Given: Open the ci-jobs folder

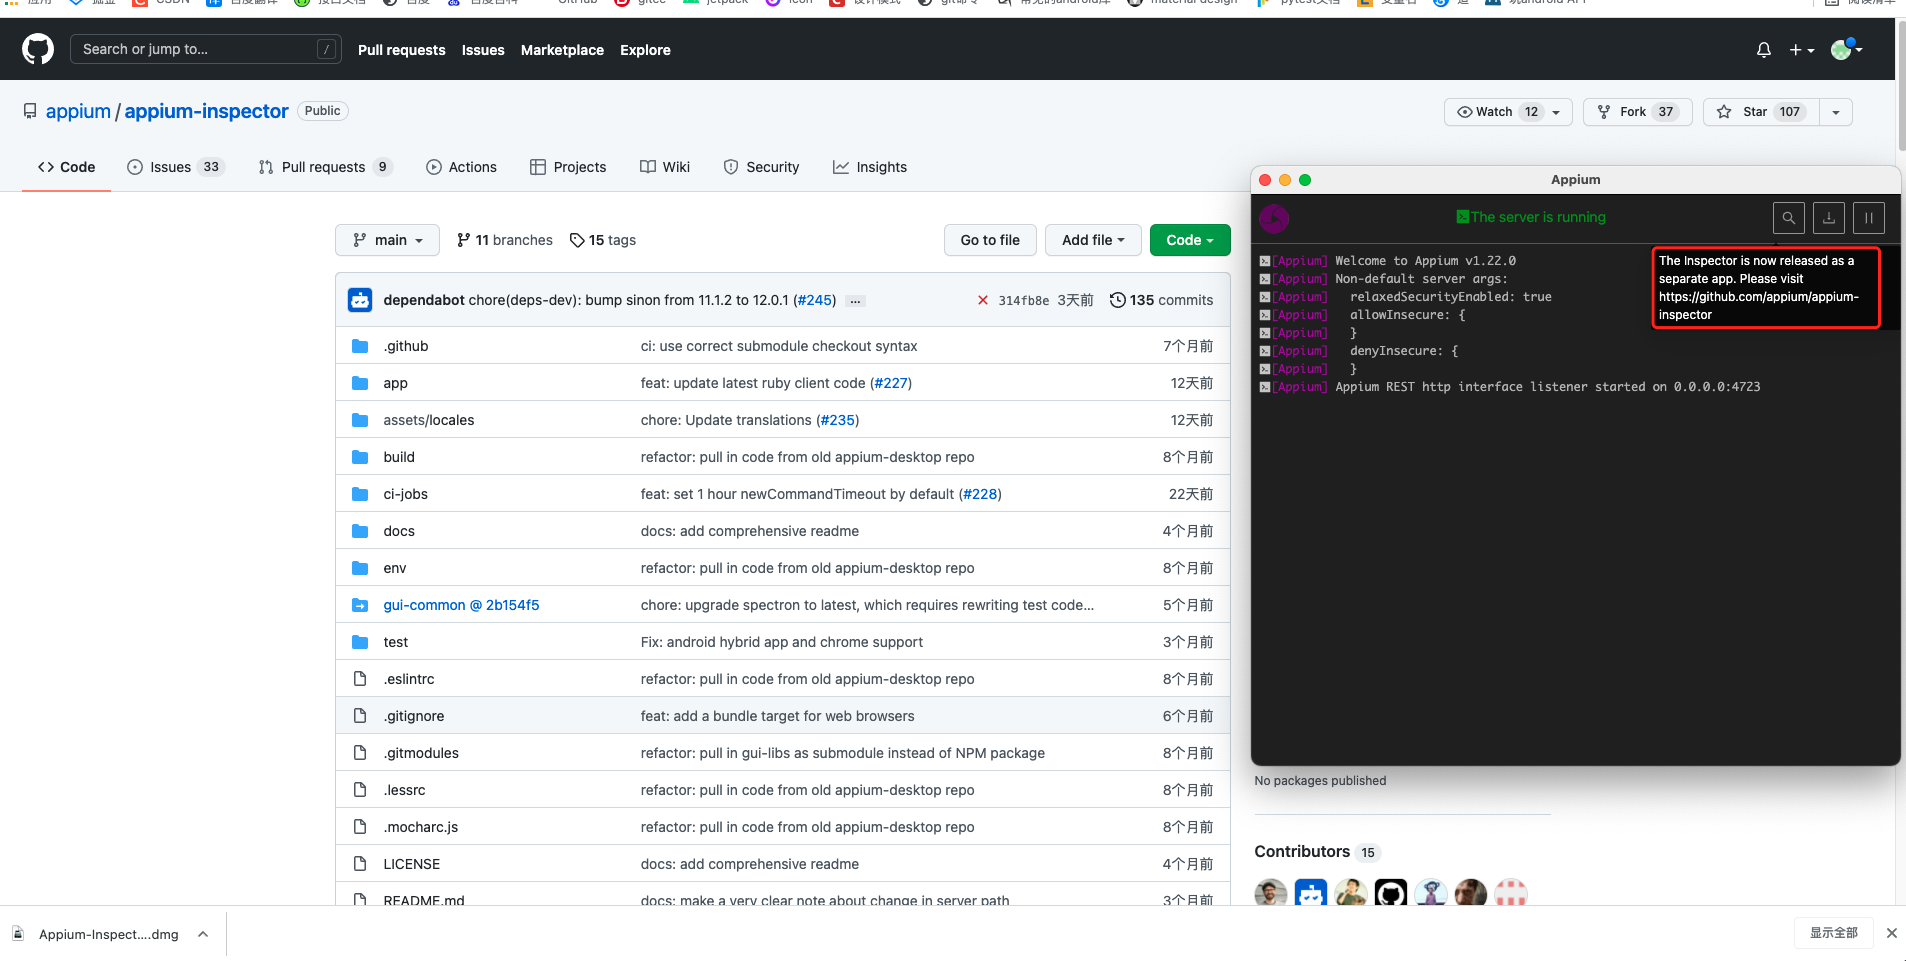Looking at the screenshot, I should [405, 494].
